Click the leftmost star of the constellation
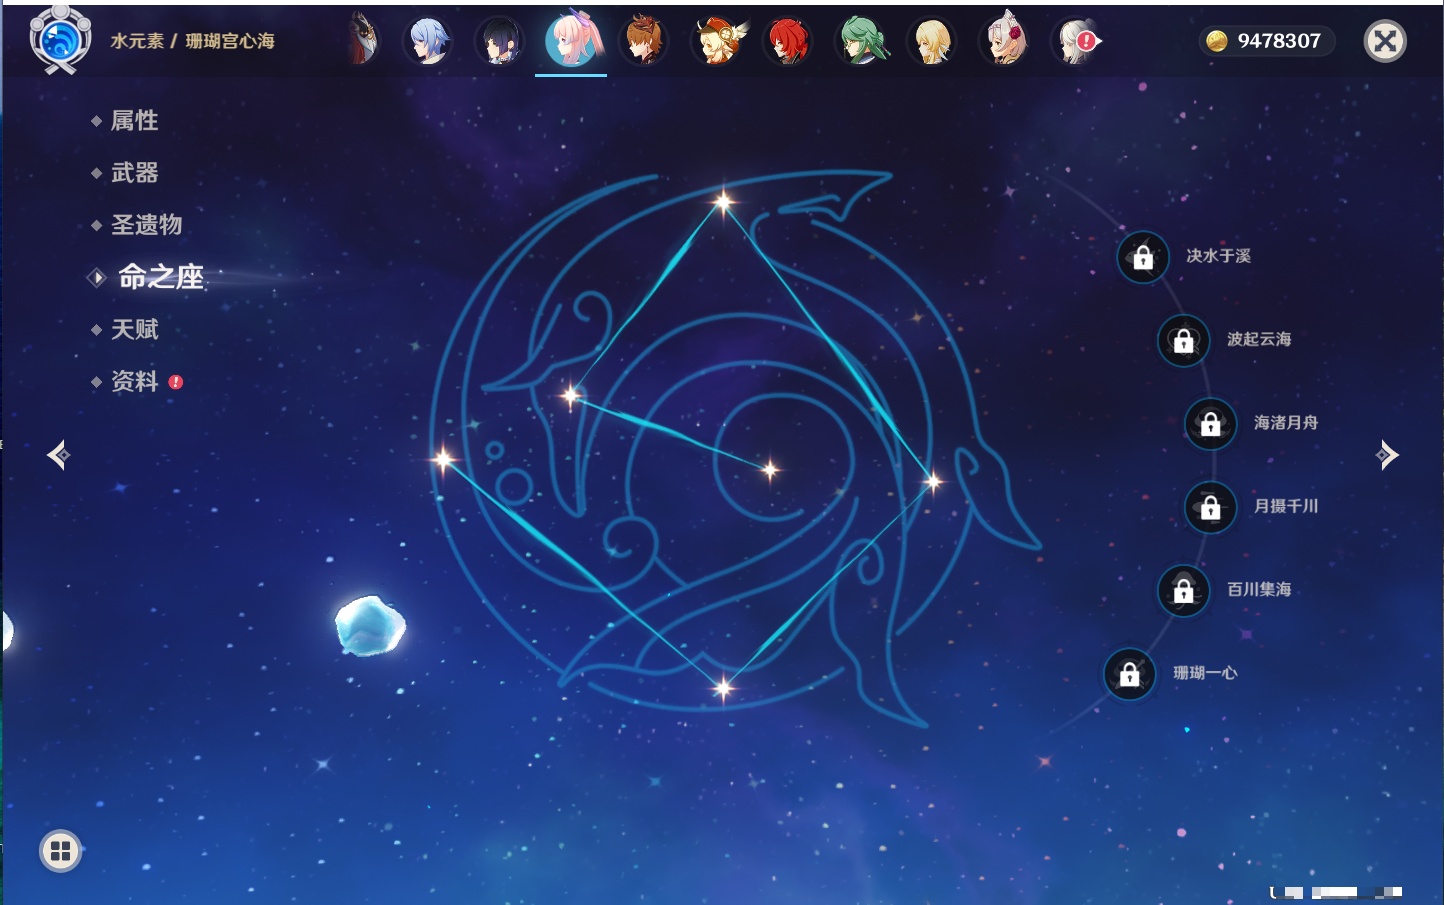This screenshot has height=905, width=1444. [443, 459]
